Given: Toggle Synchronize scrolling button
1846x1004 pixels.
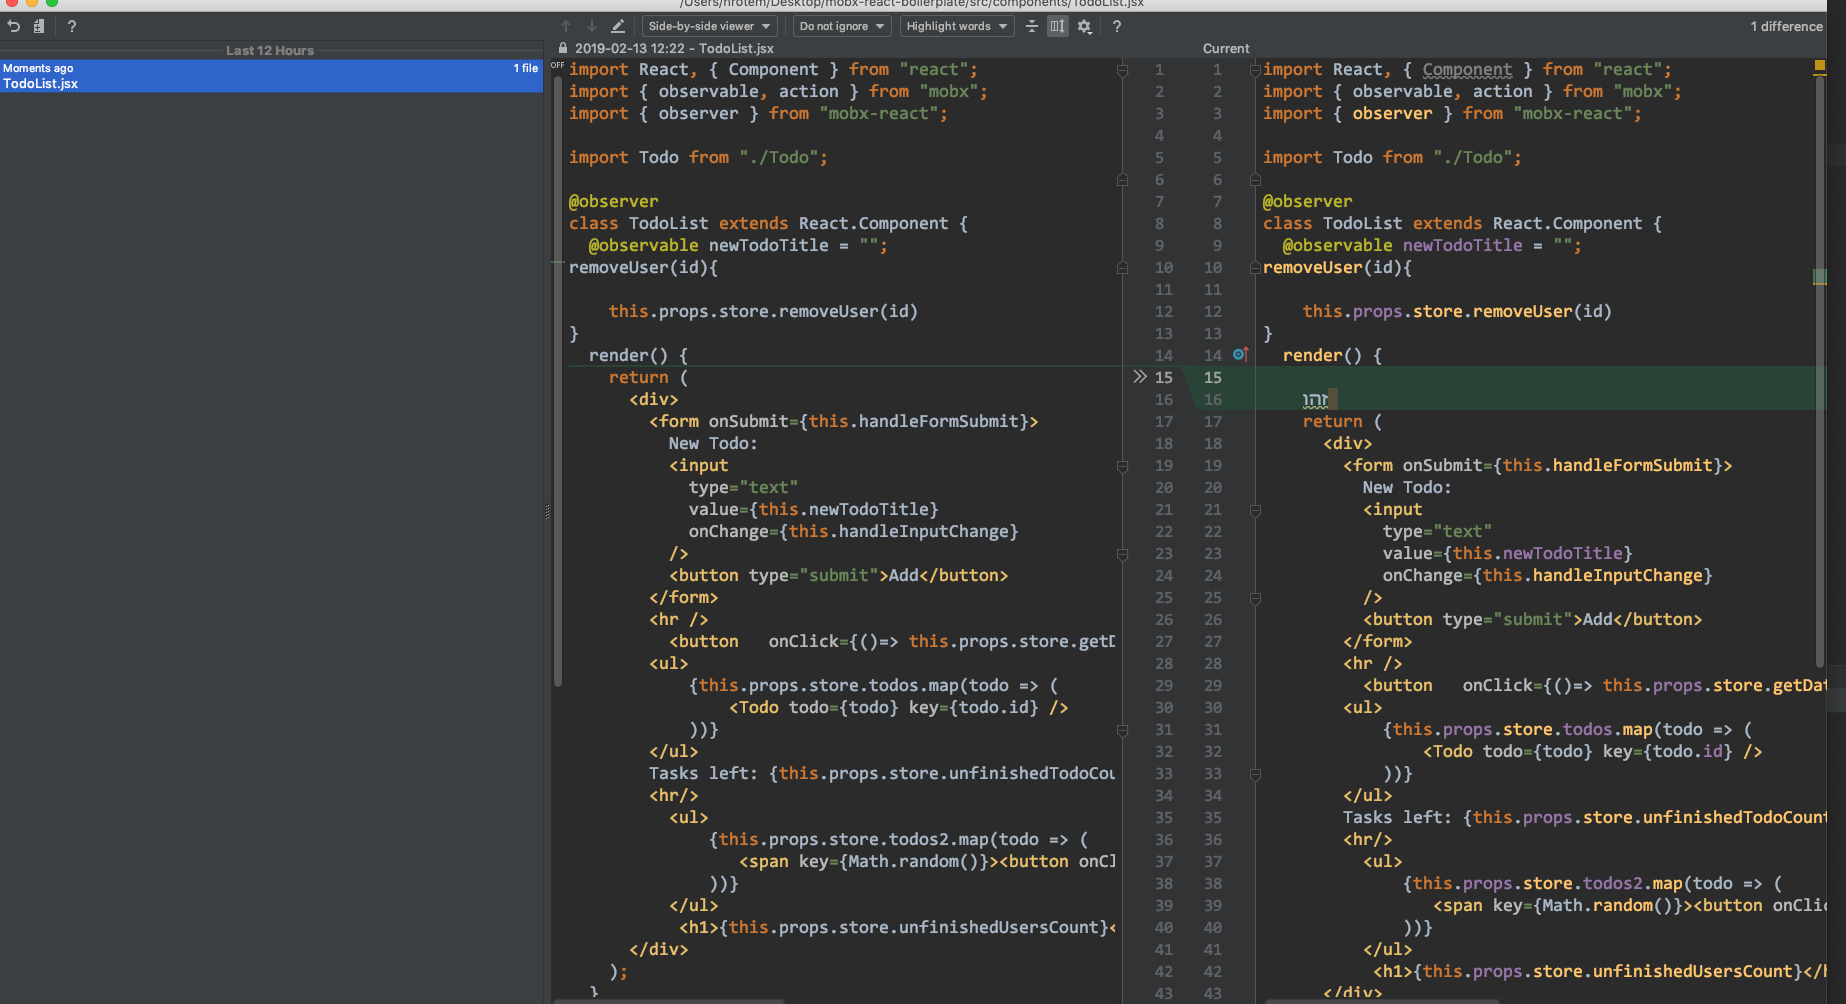Looking at the screenshot, I should pos(1058,26).
